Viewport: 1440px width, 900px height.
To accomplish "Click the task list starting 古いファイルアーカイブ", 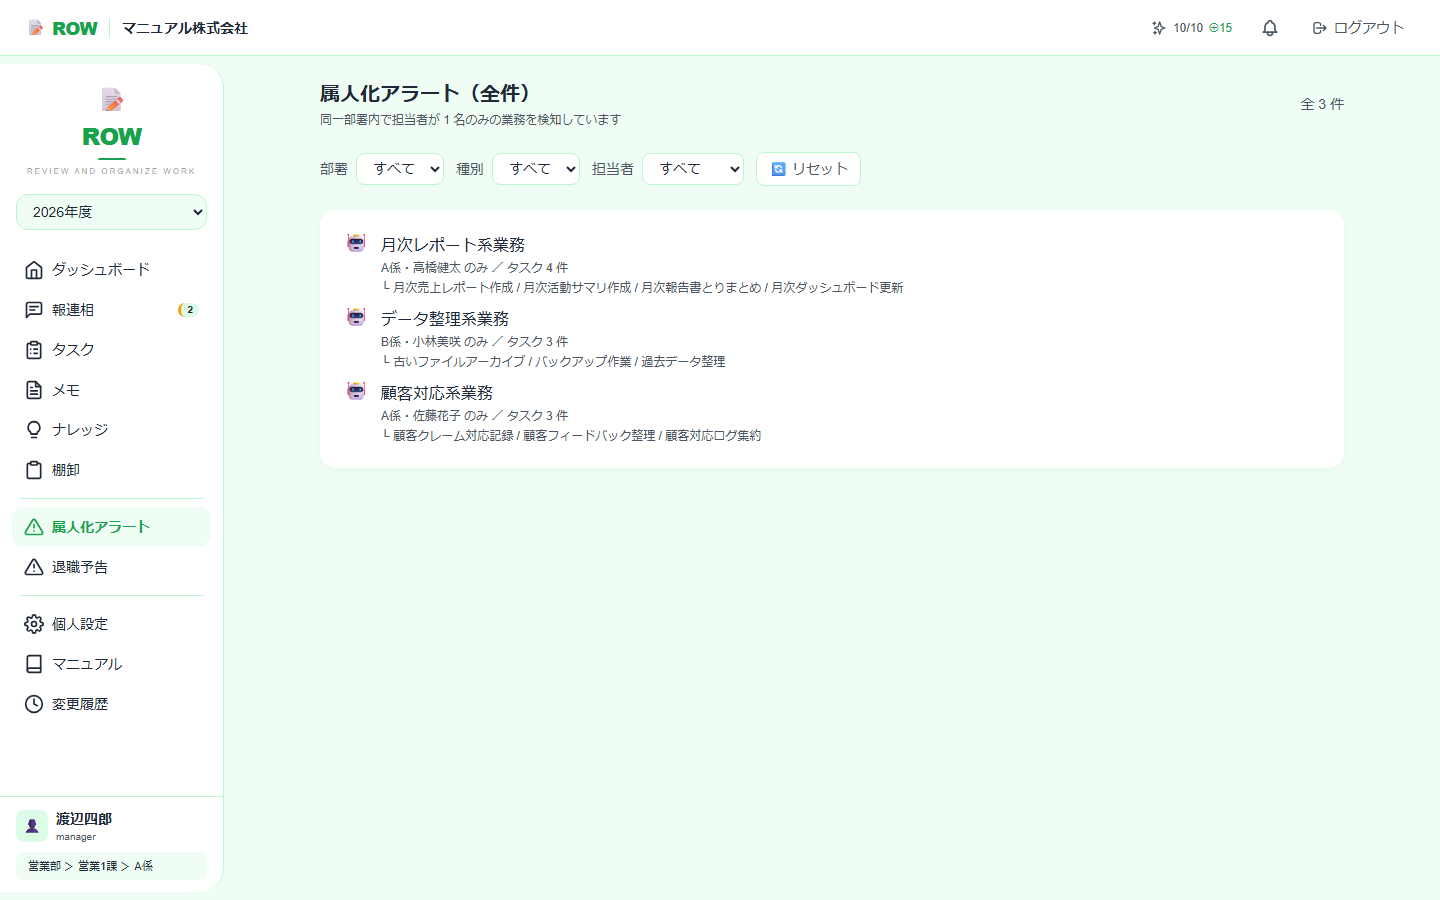I will [x=554, y=362].
